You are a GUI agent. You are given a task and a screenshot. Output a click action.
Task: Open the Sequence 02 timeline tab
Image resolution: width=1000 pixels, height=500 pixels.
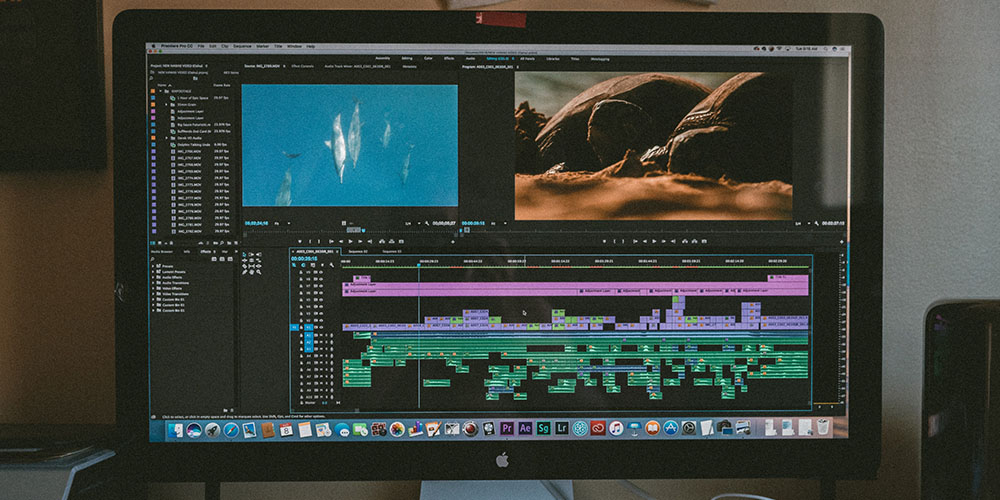click(358, 251)
